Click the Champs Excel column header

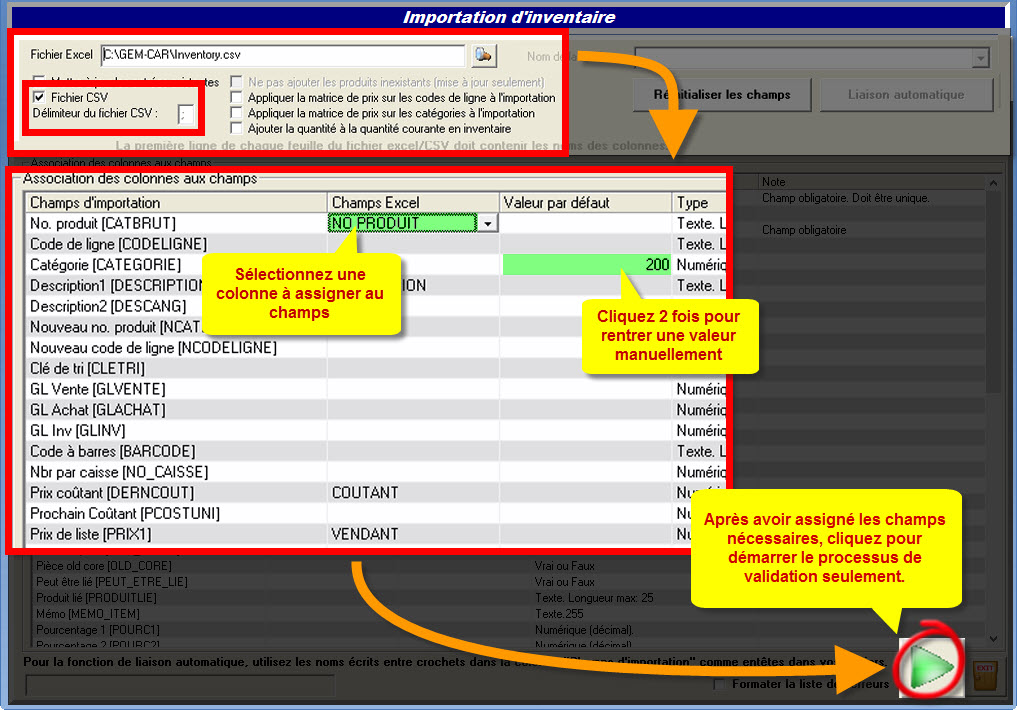click(x=413, y=203)
